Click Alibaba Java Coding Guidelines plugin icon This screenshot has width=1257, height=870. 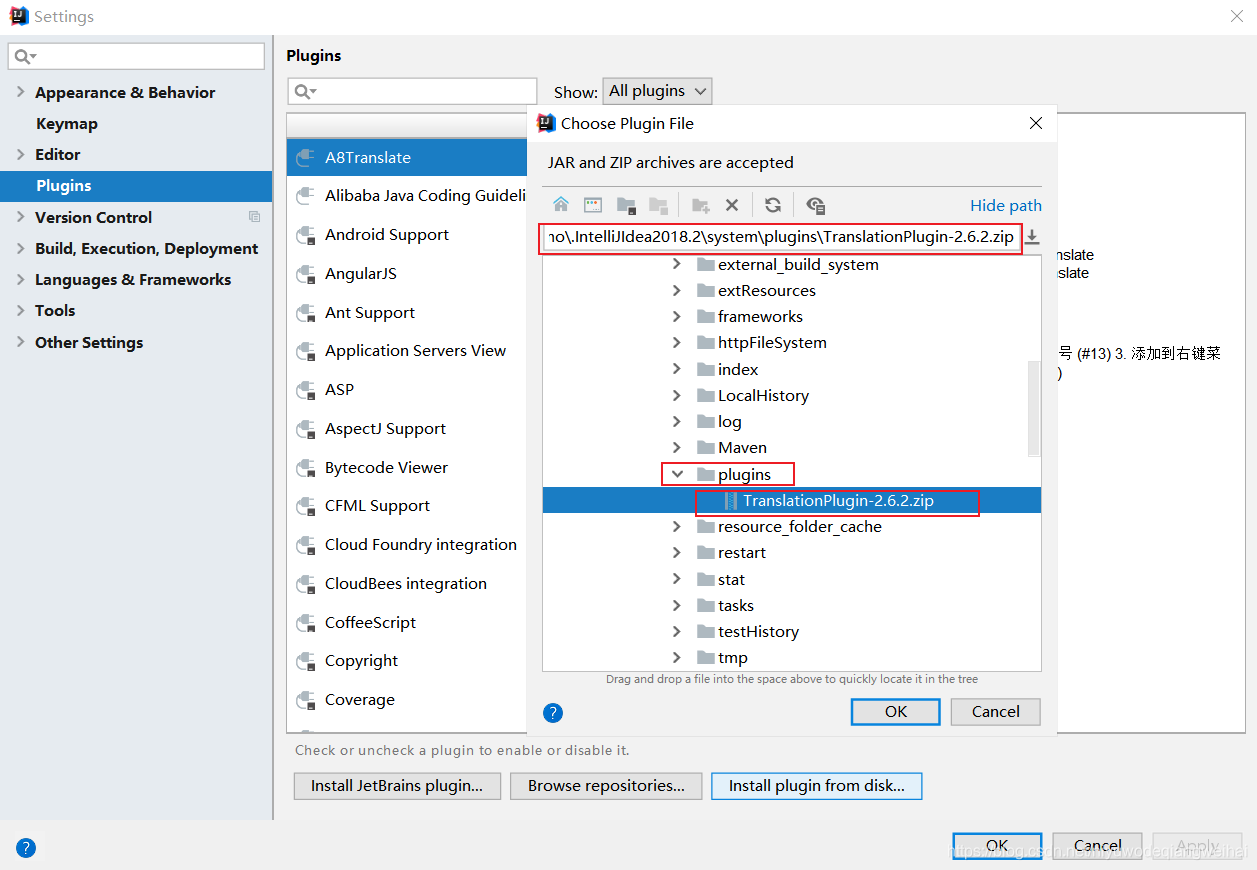pyautogui.click(x=306, y=196)
